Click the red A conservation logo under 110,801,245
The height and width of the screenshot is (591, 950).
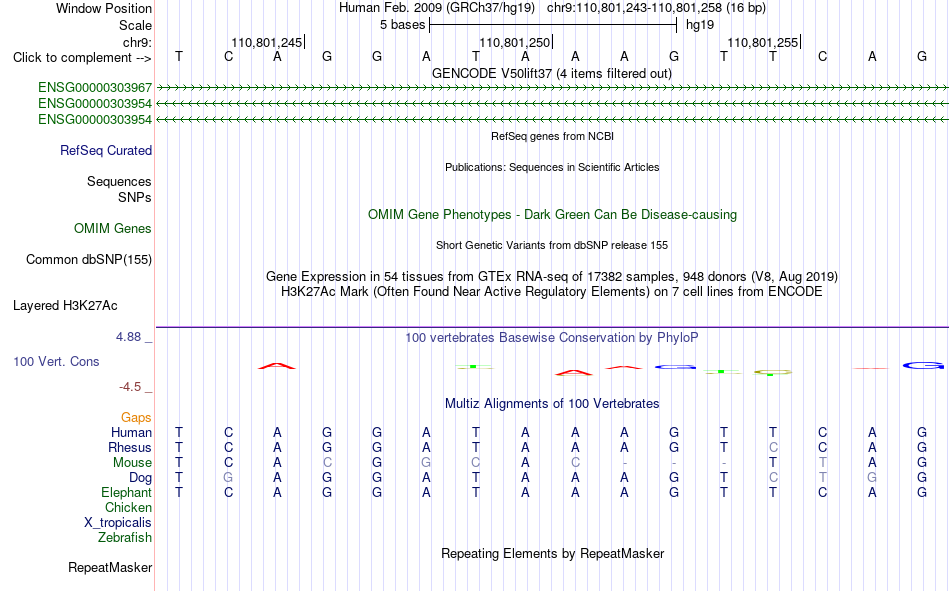point(277,366)
